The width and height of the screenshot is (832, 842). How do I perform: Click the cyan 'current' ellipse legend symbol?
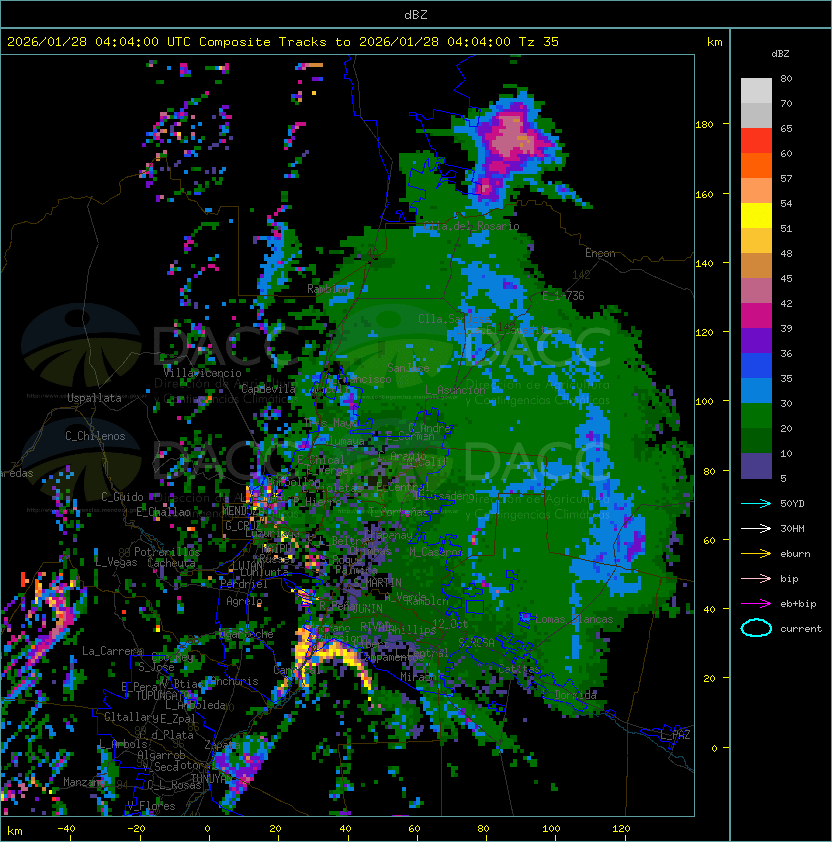(x=756, y=628)
